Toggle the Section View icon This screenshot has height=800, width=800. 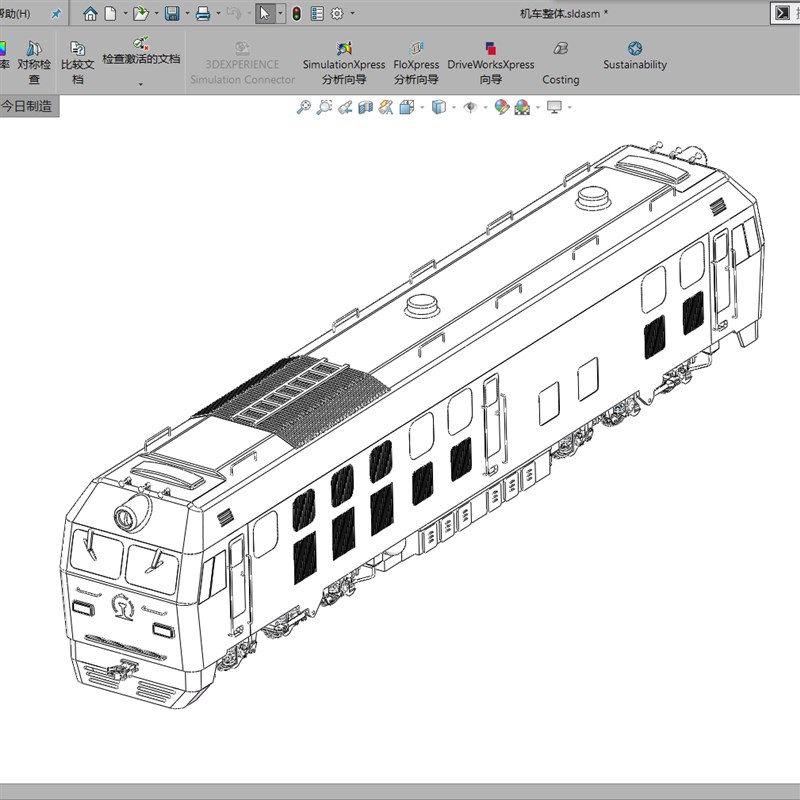(x=366, y=107)
